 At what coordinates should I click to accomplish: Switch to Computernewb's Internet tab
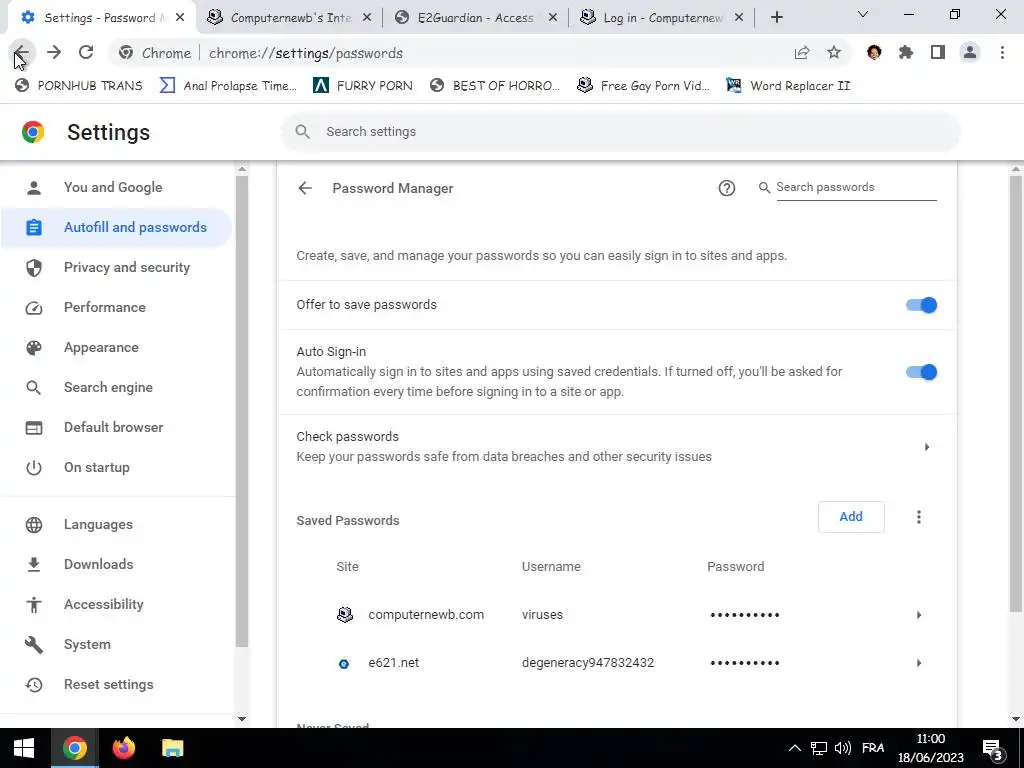(291, 18)
